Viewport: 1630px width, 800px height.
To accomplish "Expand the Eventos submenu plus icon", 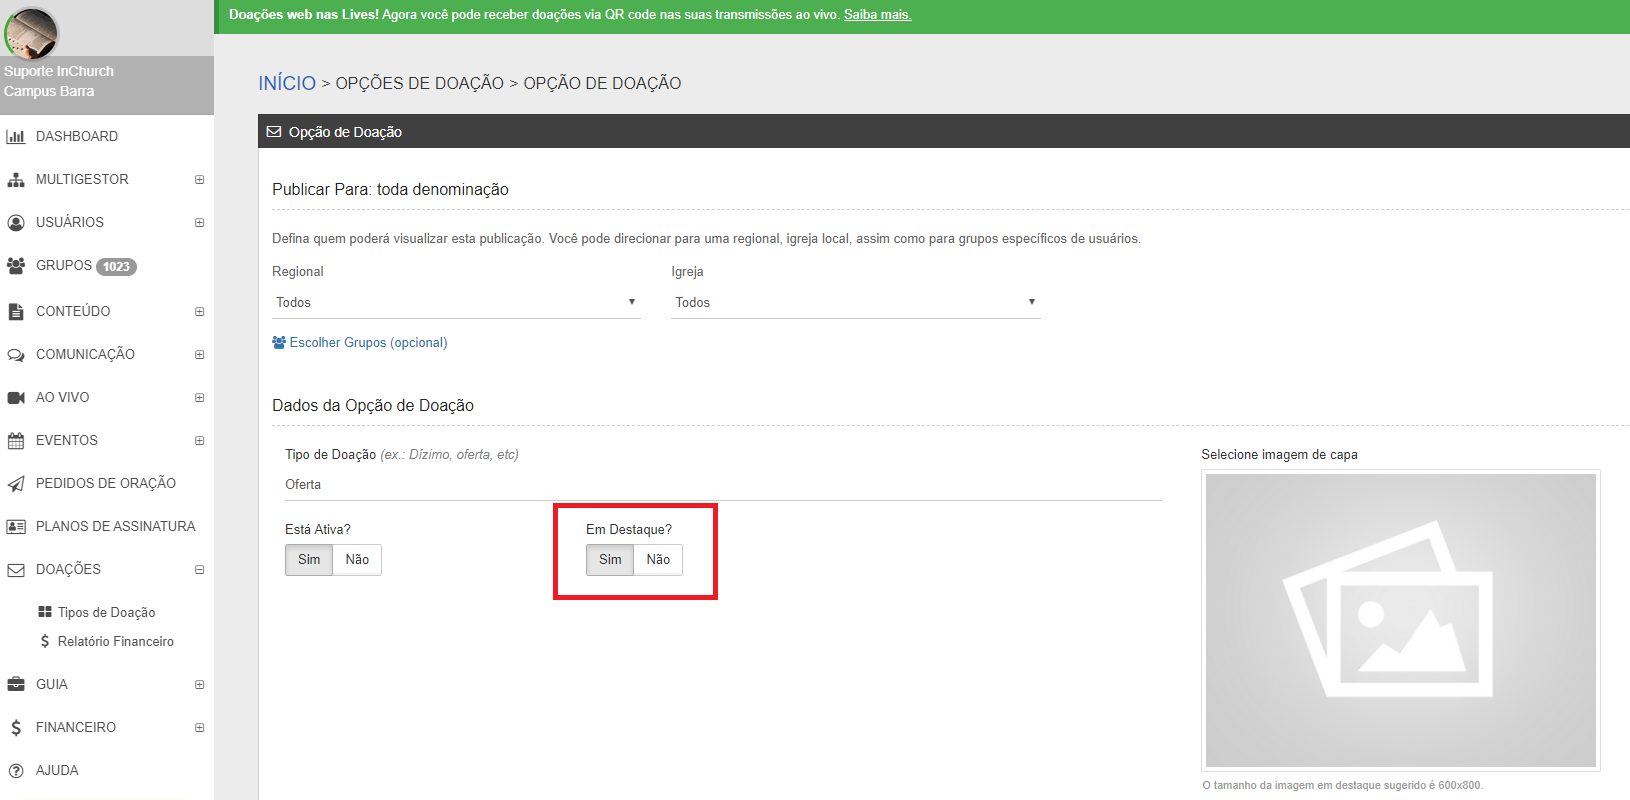I will [x=200, y=441].
